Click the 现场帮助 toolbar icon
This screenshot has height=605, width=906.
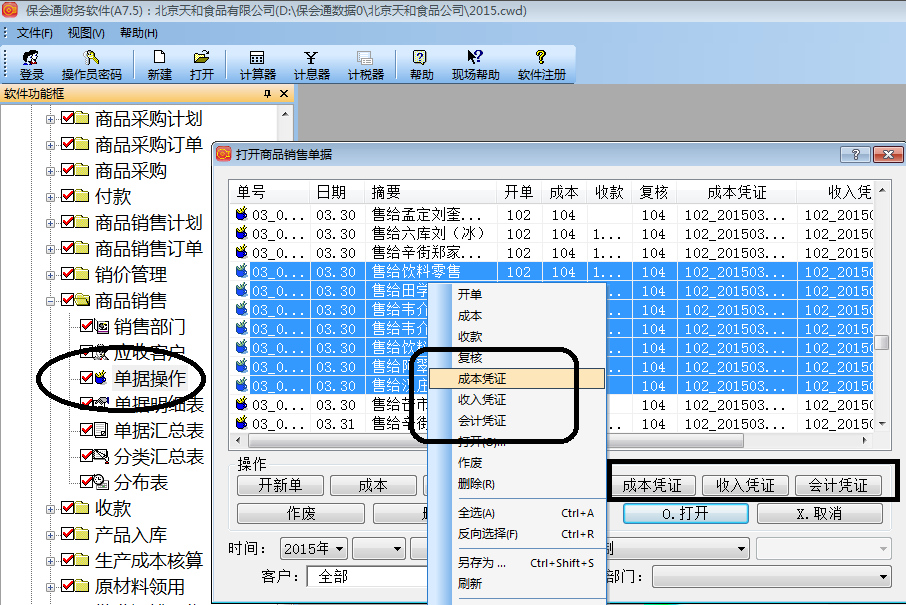(475, 65)
